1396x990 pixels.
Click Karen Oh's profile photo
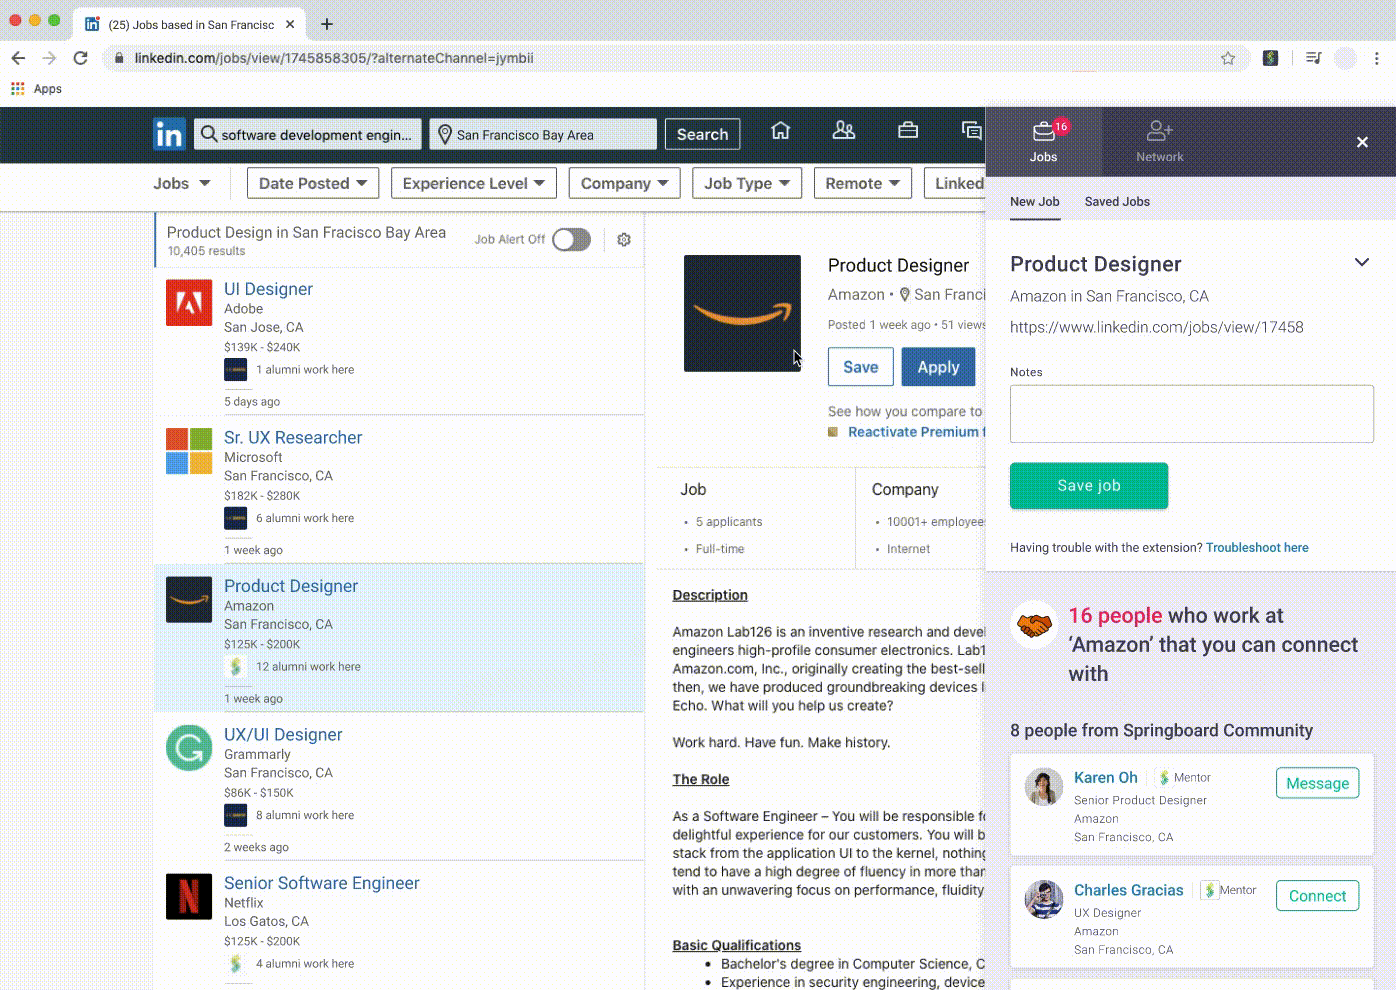click(1043, 787)
